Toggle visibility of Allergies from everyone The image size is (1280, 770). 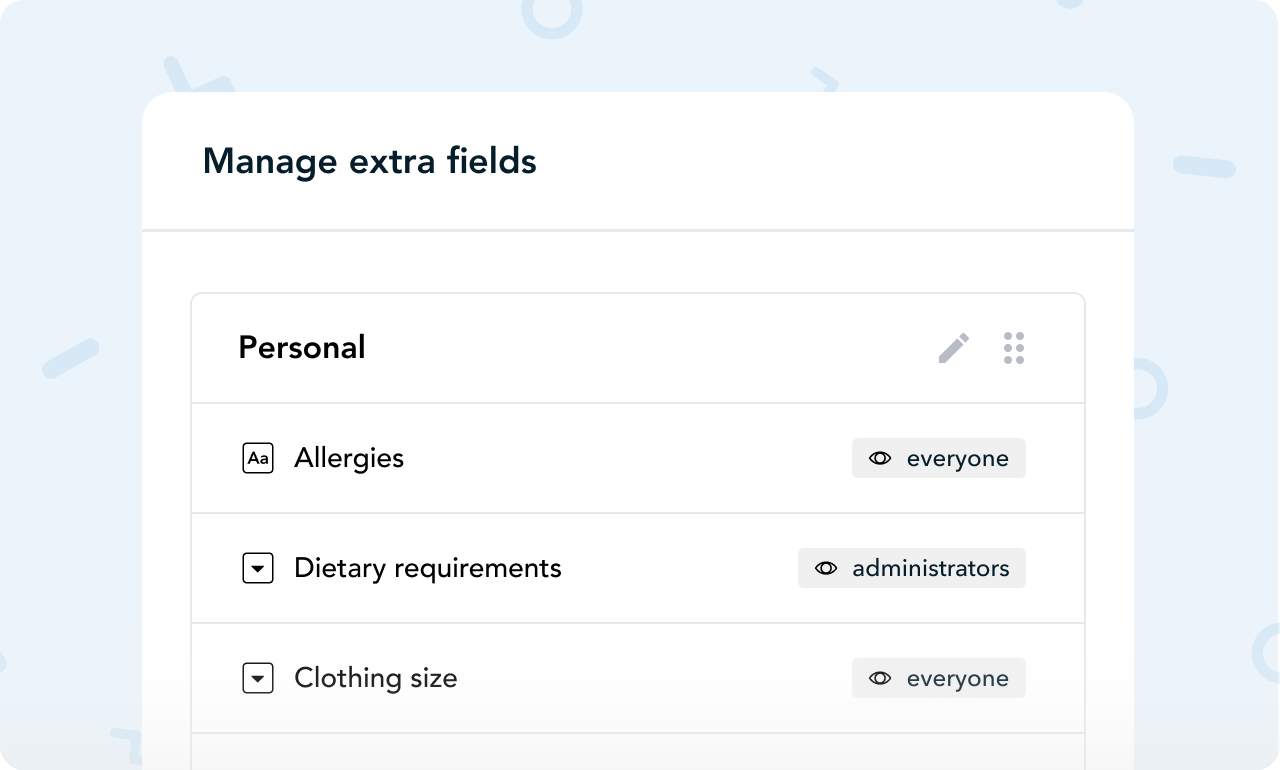(x=938, y=458)
